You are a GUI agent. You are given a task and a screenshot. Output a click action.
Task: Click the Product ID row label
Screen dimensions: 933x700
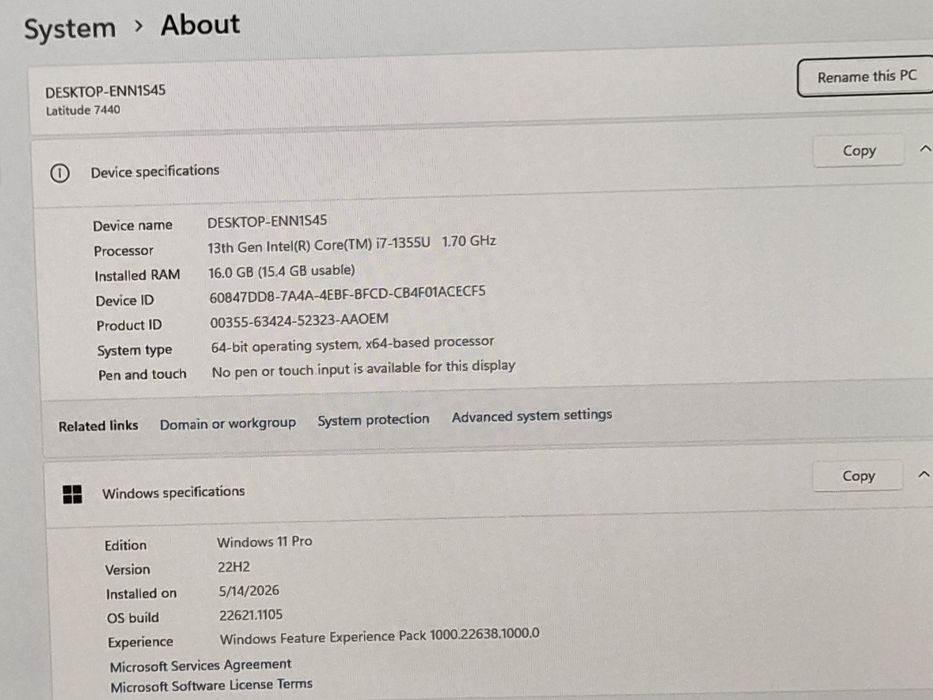pyautogui.click(x=129, y=326)
